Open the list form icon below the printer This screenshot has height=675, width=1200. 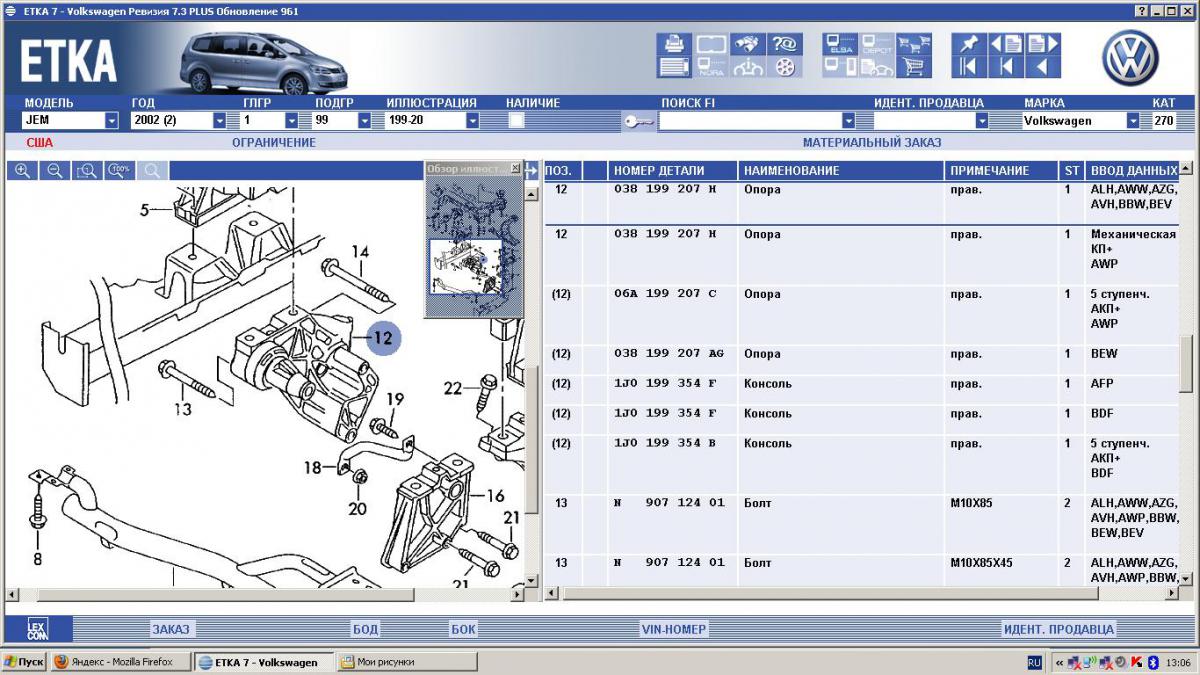(x=674, y=67)
